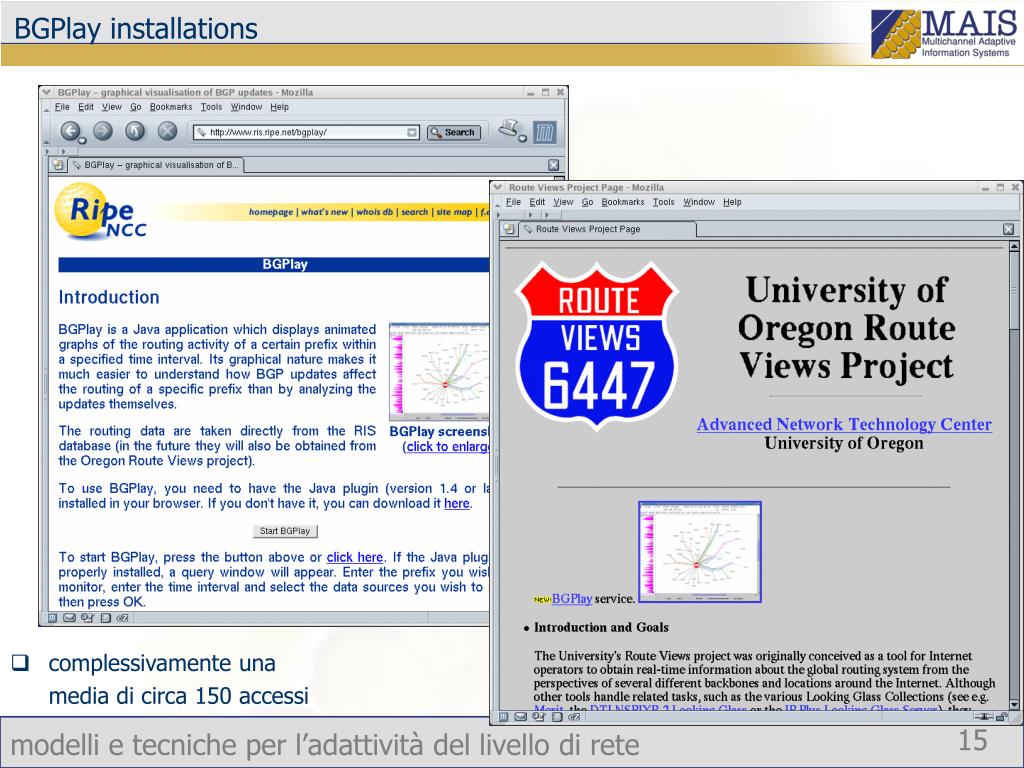1024x768 pixels.
Task: Open the chat icon in BGPlay status bar
Action: point(122,618)
